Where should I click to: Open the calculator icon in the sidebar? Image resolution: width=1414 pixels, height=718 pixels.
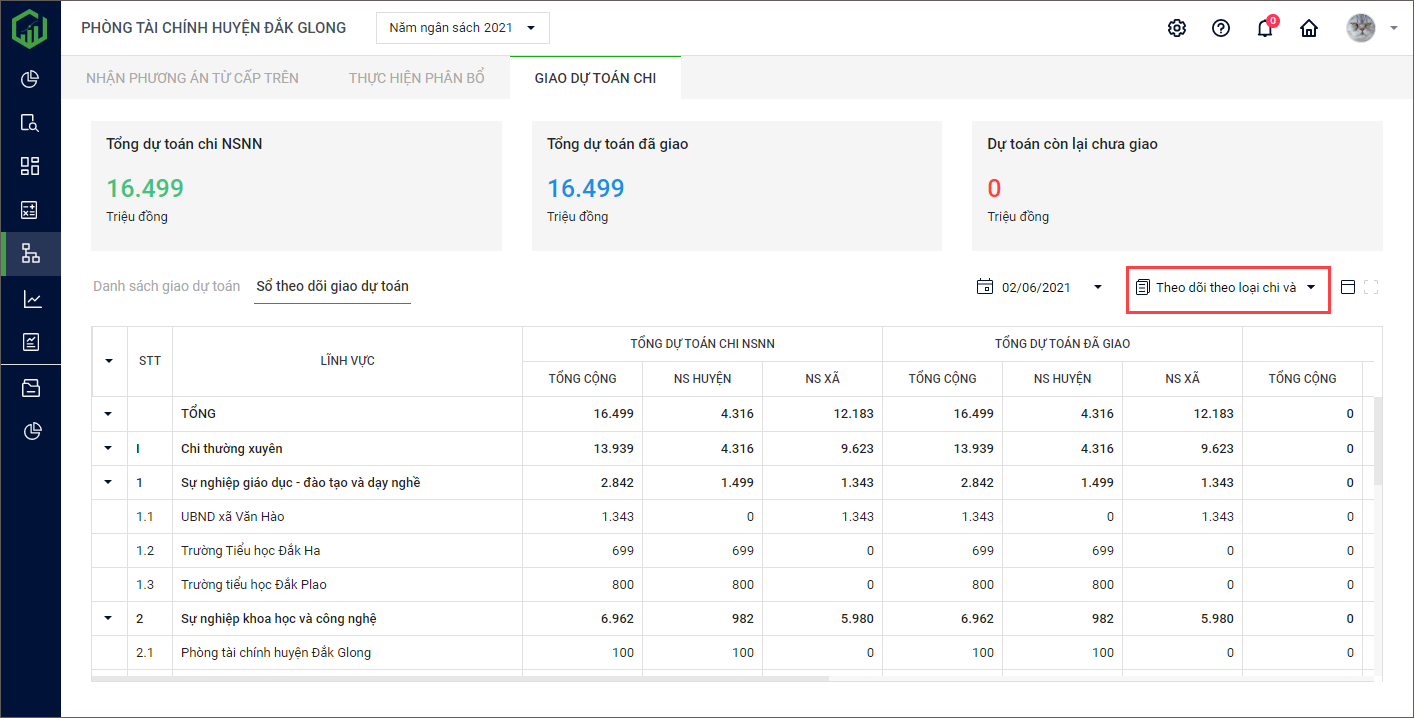[x=30, y=210]
